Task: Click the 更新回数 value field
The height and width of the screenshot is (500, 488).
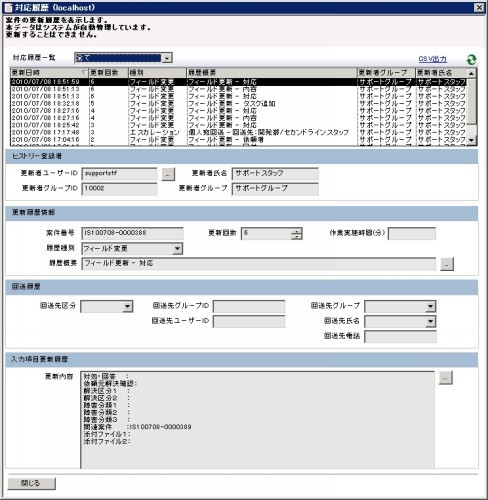Action: (x=266, y=233)
